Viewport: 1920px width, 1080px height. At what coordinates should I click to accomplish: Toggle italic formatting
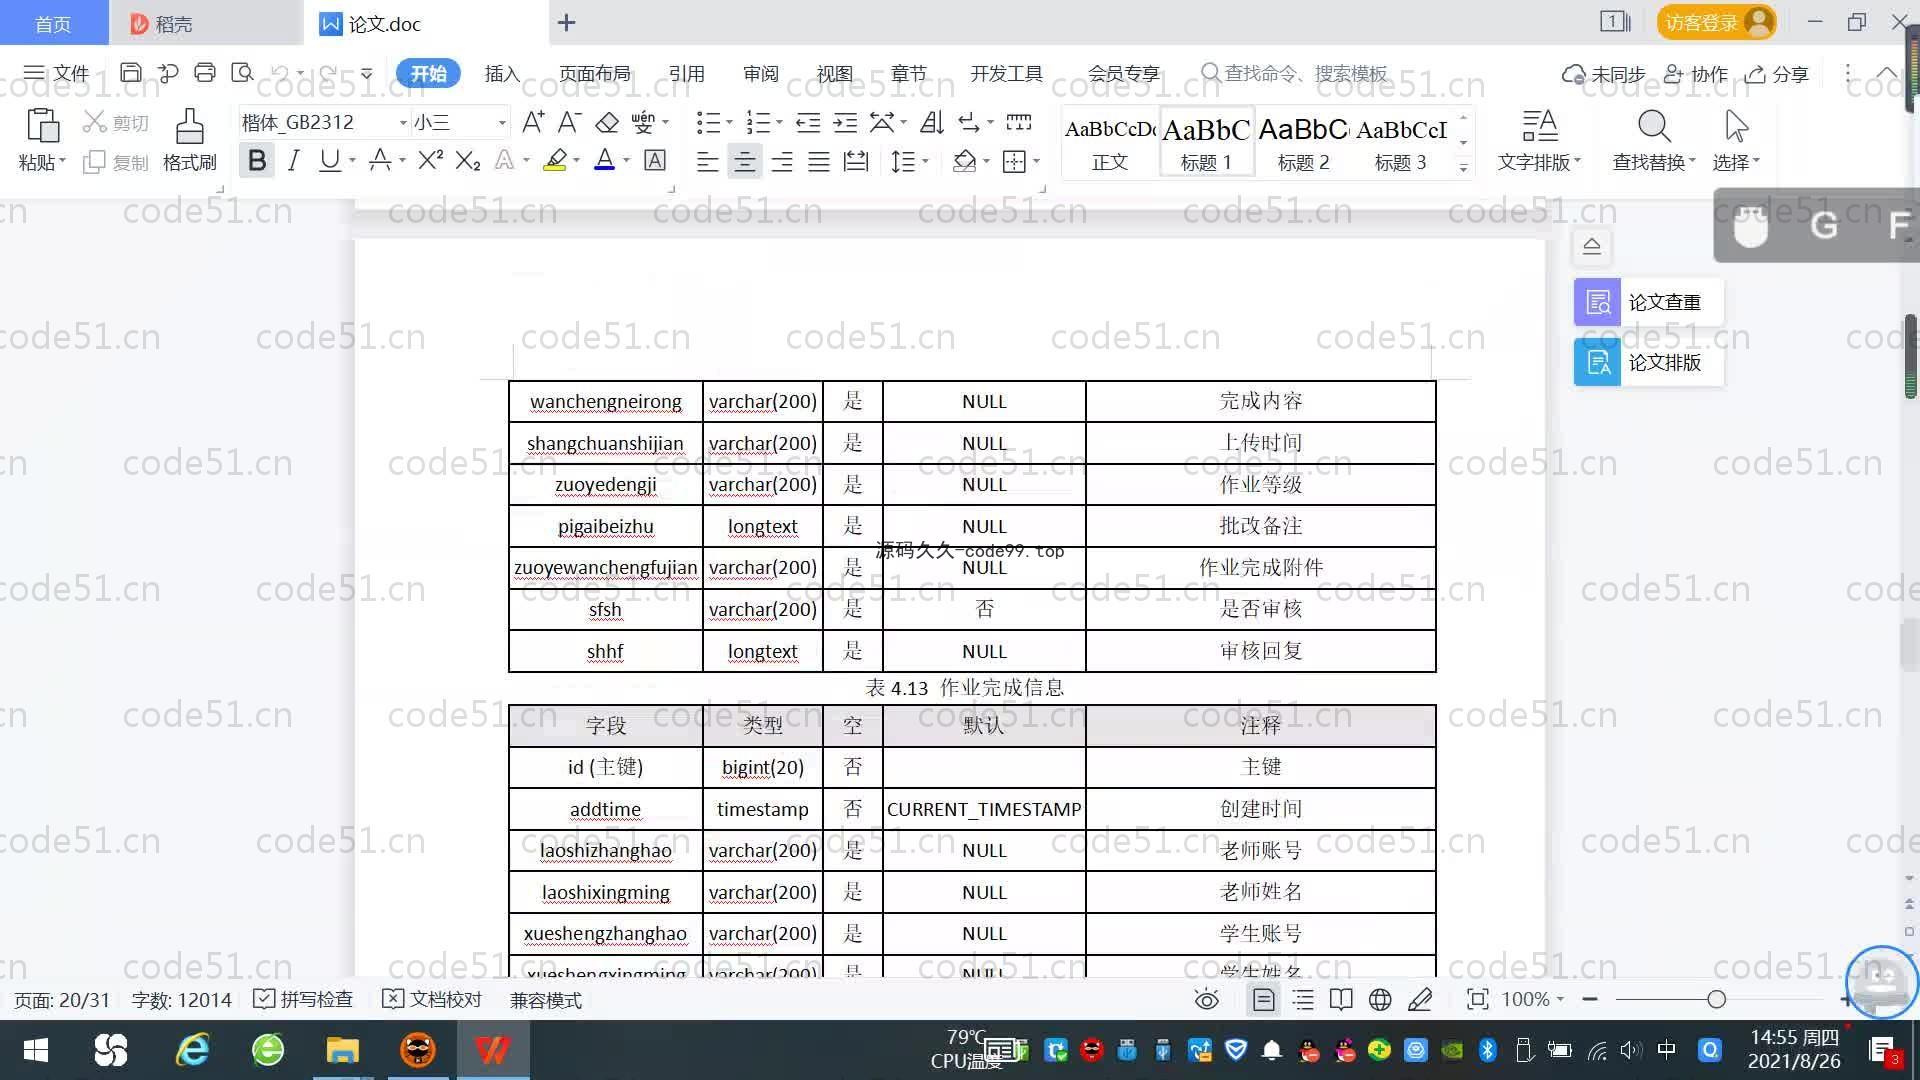pyautogui.click(x=293, y=161)
